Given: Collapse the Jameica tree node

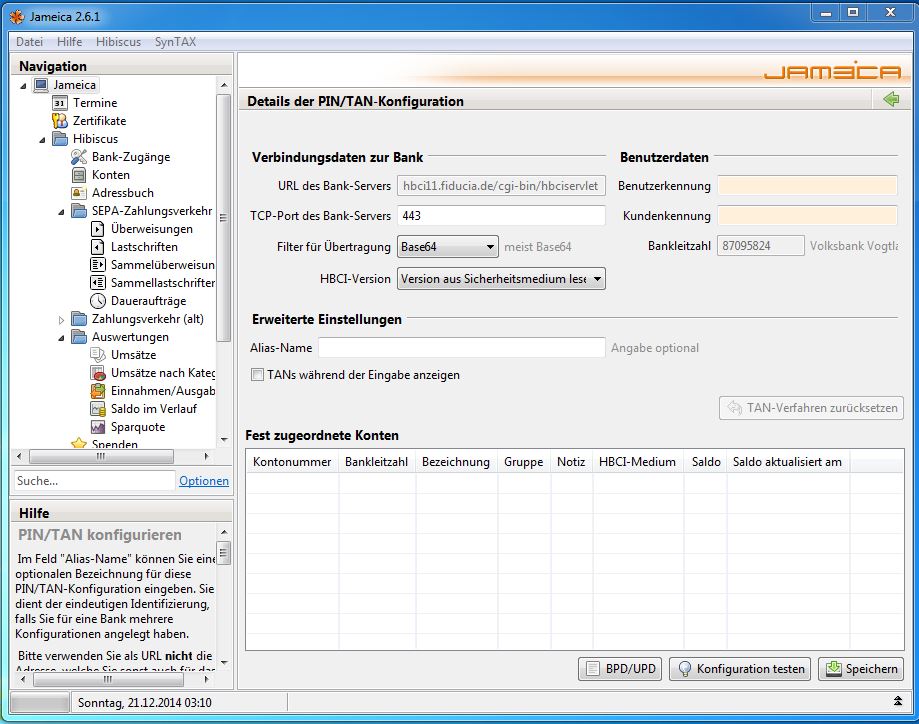Looking at the screenshot, I should click(23, 86).
